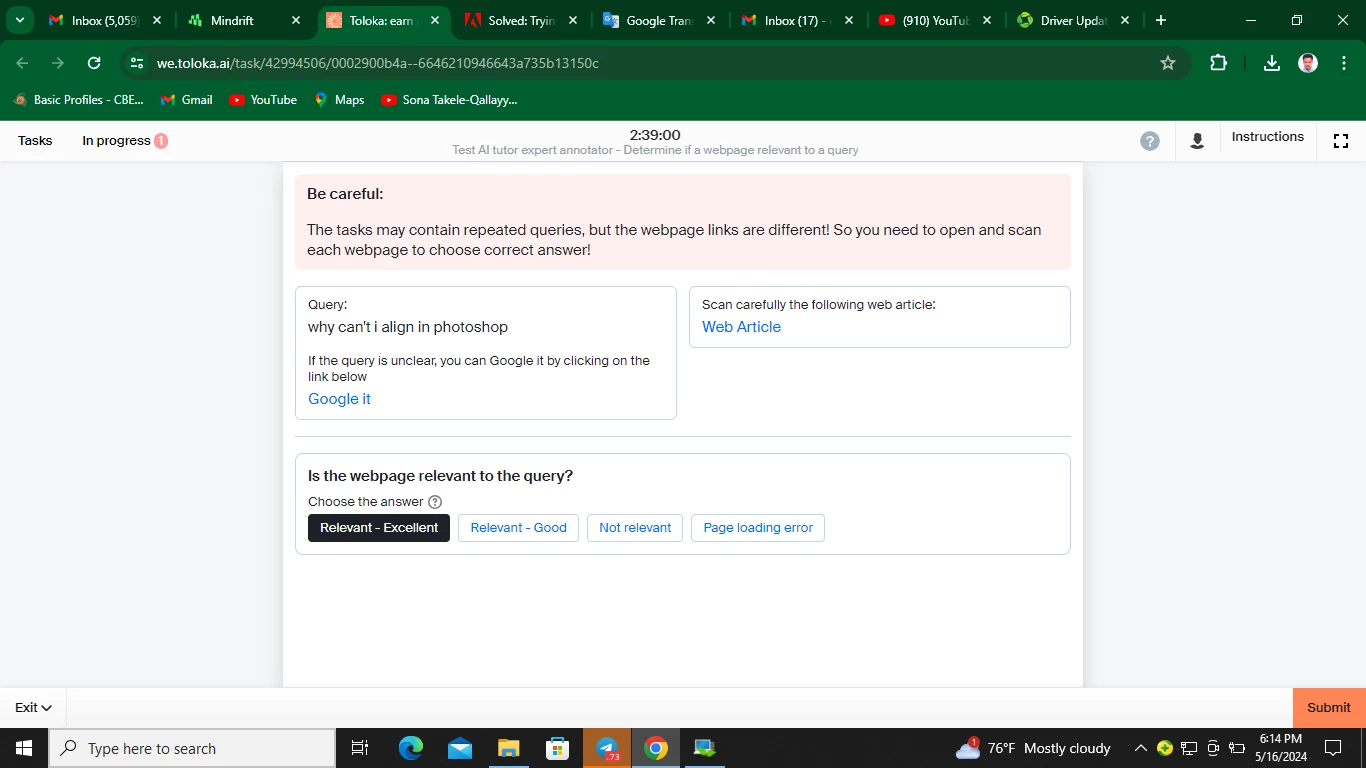Switch to the Mindrift tab
Screen dimensions: 1366x768
point(243,20)
